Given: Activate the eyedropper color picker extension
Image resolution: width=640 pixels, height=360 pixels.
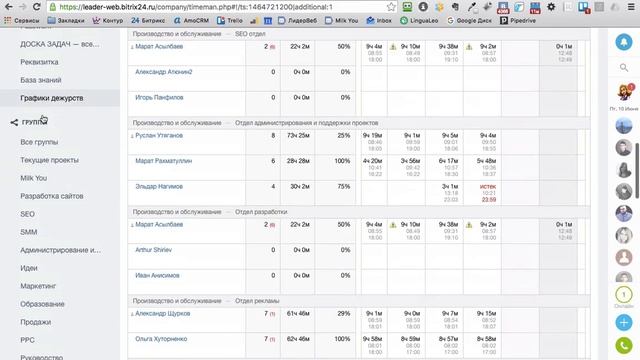Looking at the screenshot, I should point(471,7).
